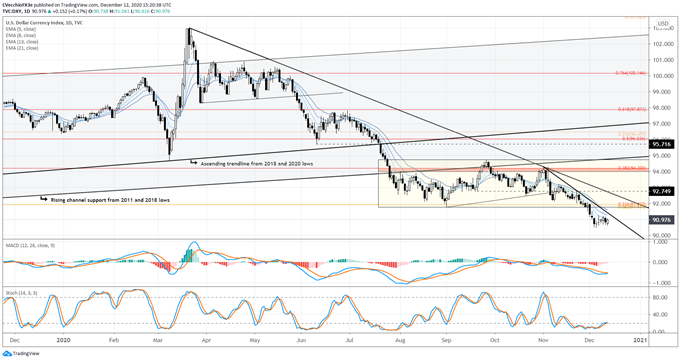Viewport: 680px width, 360px height.
Task: Click the 80.00 level on Stoch axis
Action: point(661,298)
